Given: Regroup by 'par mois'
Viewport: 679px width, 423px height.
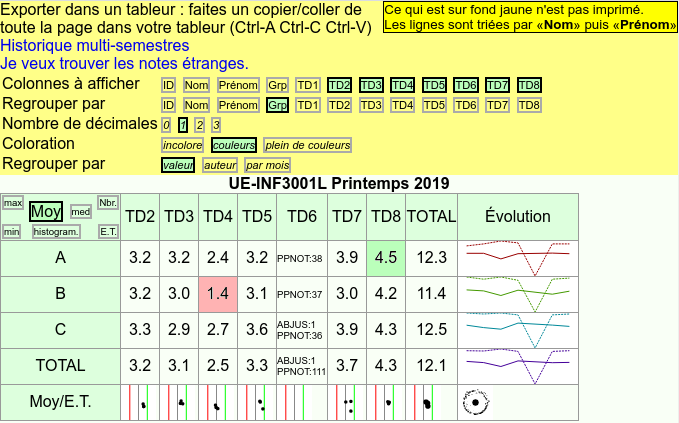Looking at the screenshot, I should [267, 165].
